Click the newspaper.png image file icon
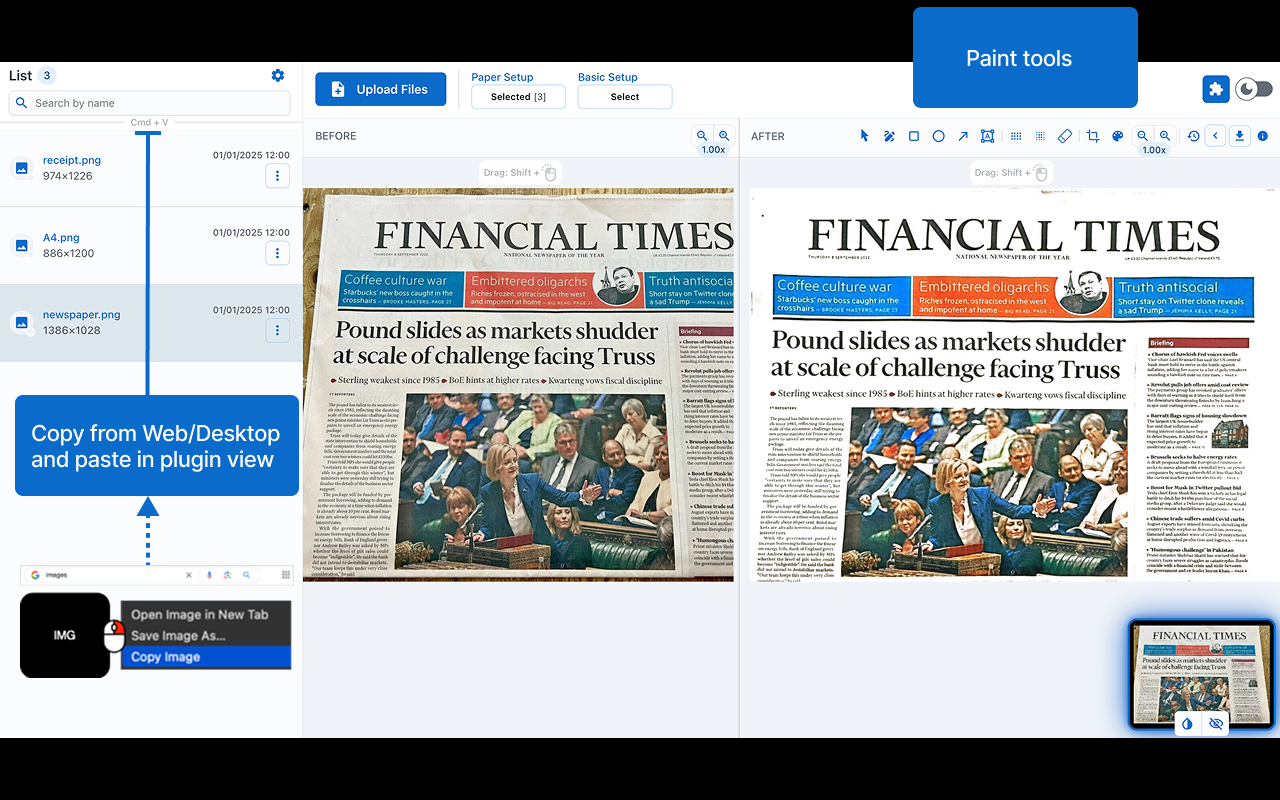This screenshot has height=800, width=1280. 21,322
